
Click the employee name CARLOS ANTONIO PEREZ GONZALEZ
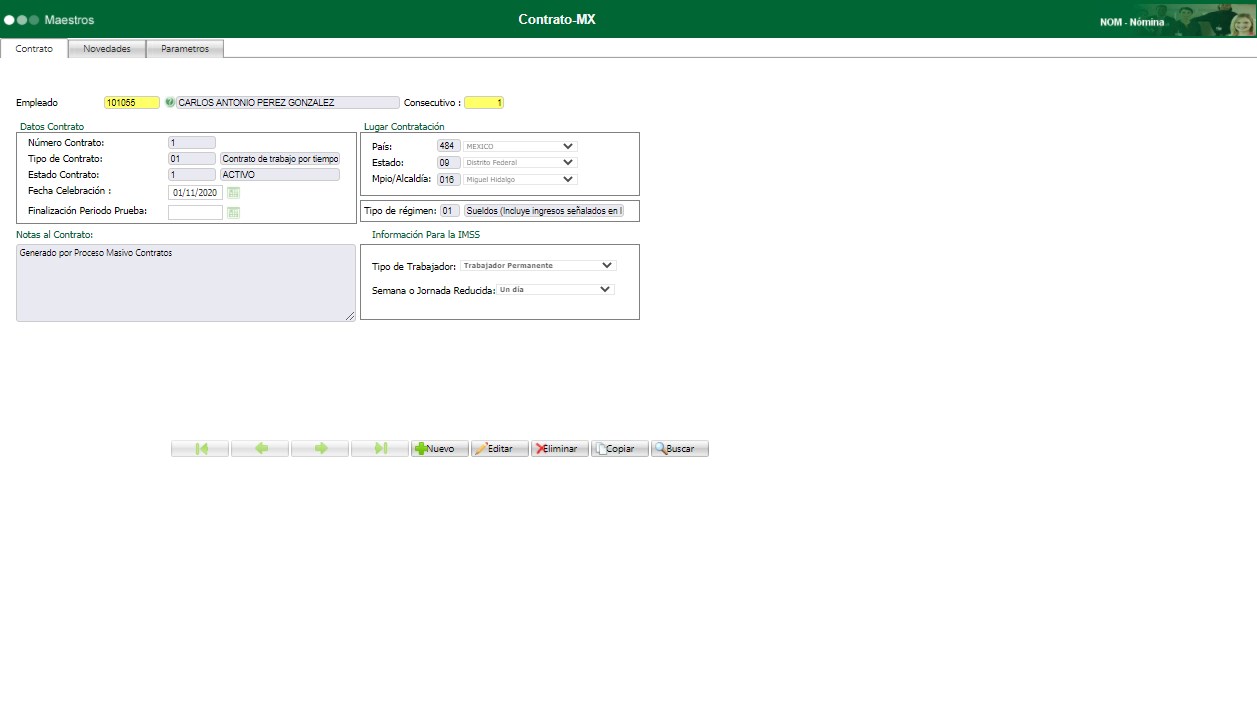pyautogui.click(x=288, y=102)
